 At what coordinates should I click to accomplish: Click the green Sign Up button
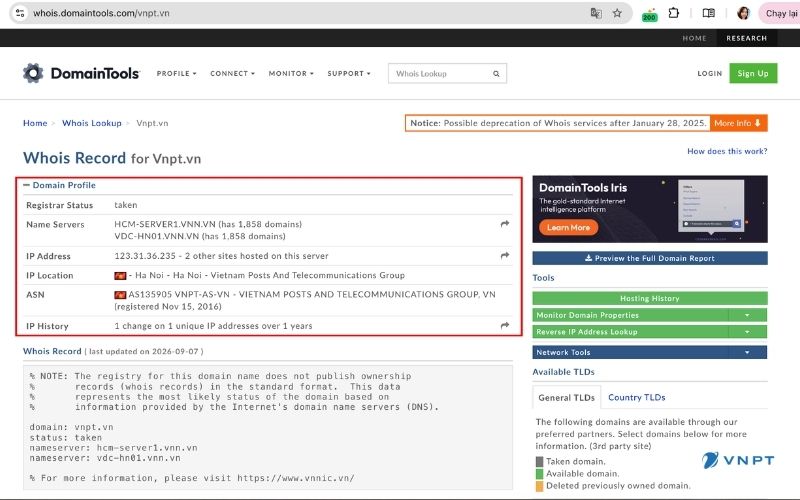click(x=753, y=73)
